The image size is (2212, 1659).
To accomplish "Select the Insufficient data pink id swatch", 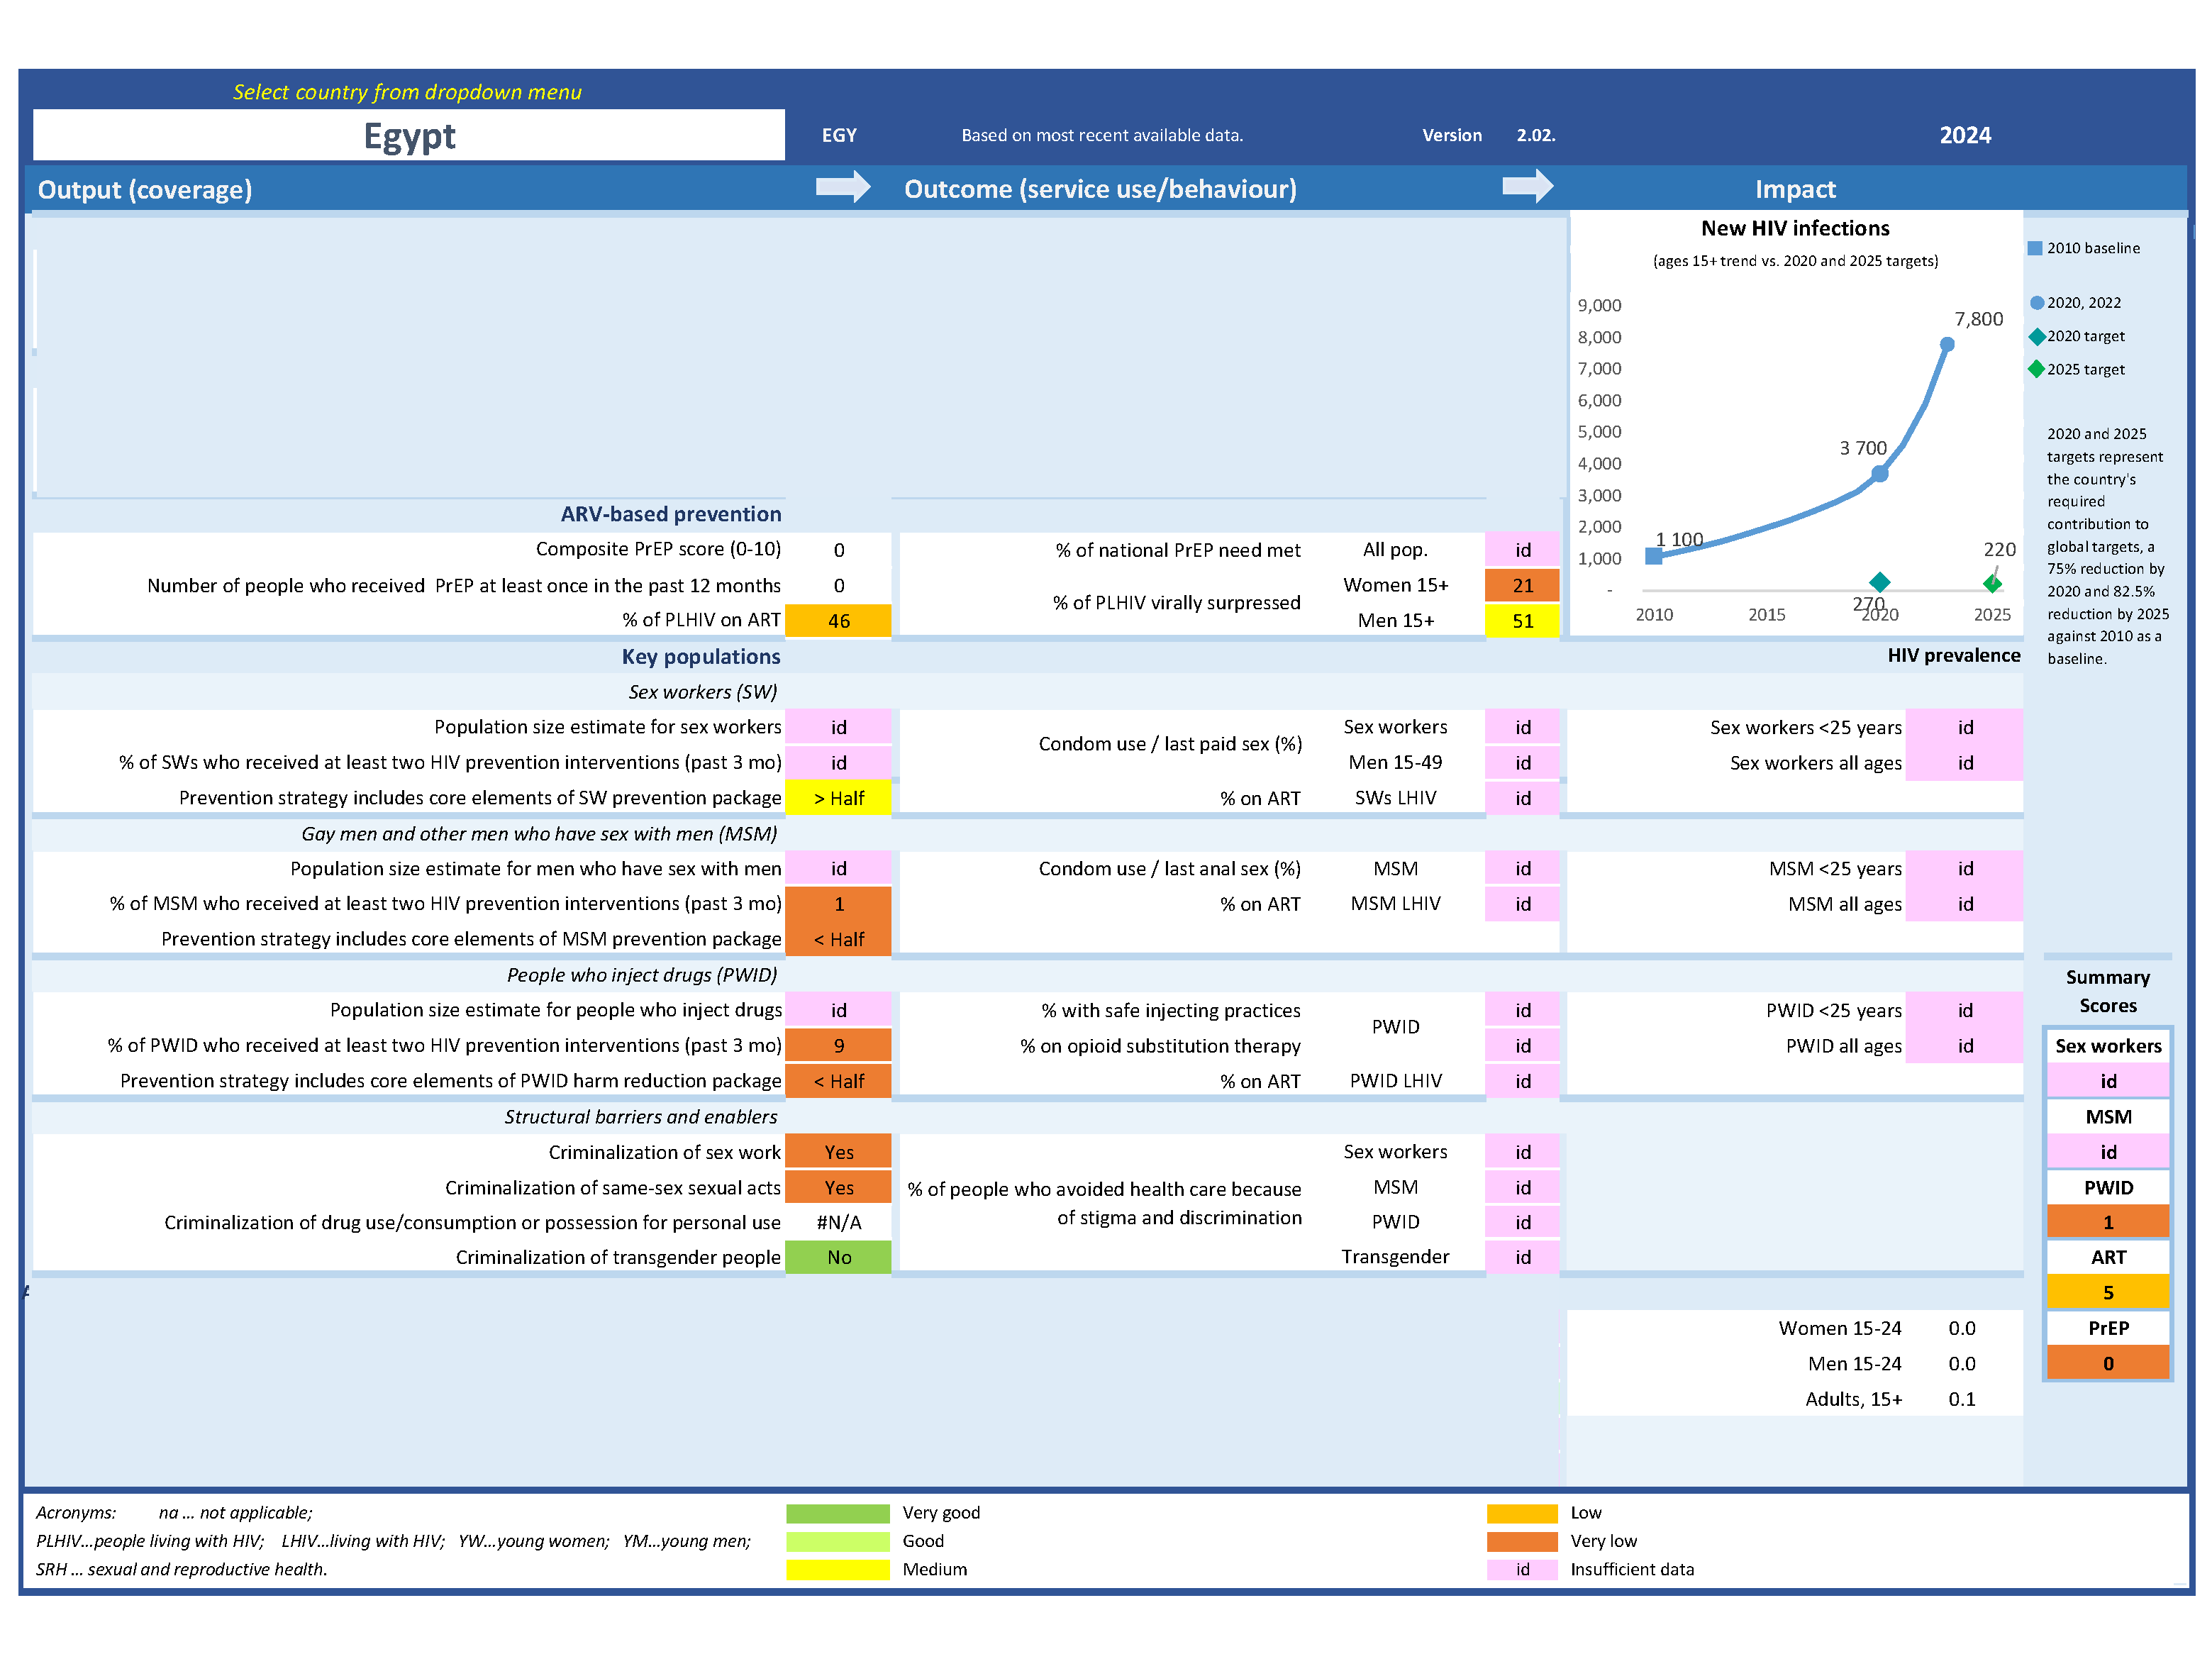I will (x=1522, y=1569).
